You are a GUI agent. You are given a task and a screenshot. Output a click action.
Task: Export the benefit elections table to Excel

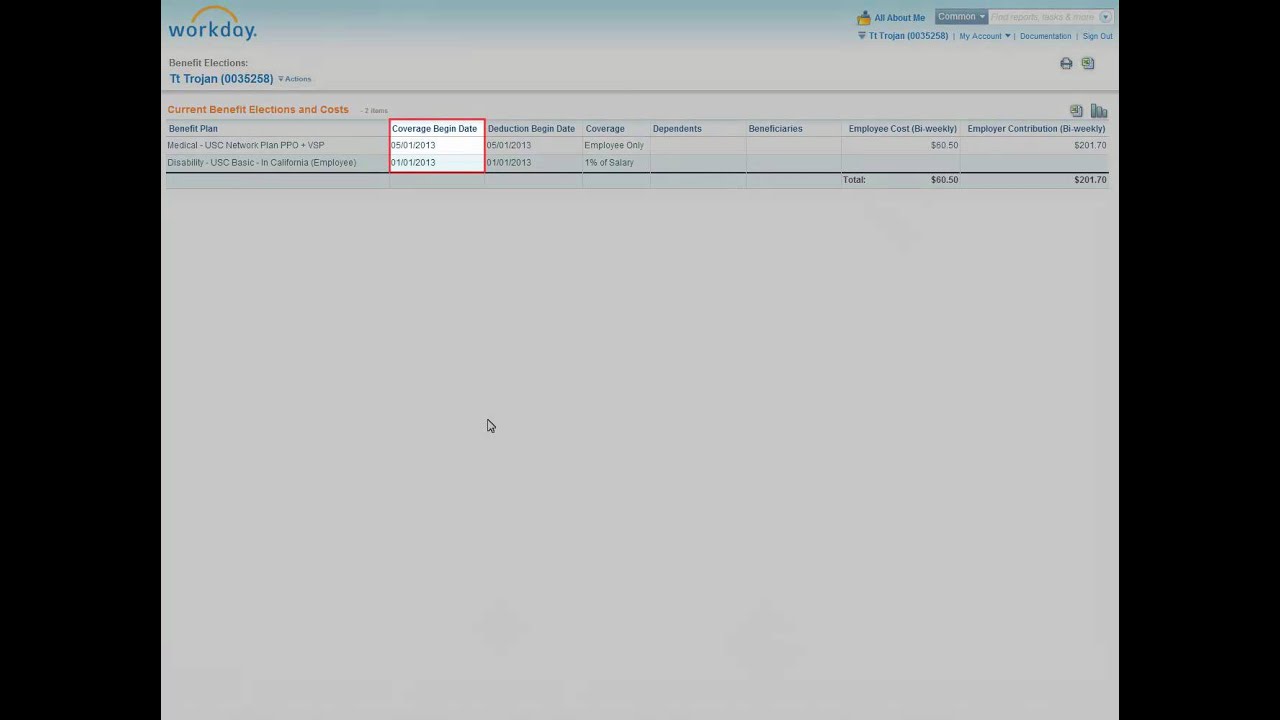click(x=1076, y=111)
